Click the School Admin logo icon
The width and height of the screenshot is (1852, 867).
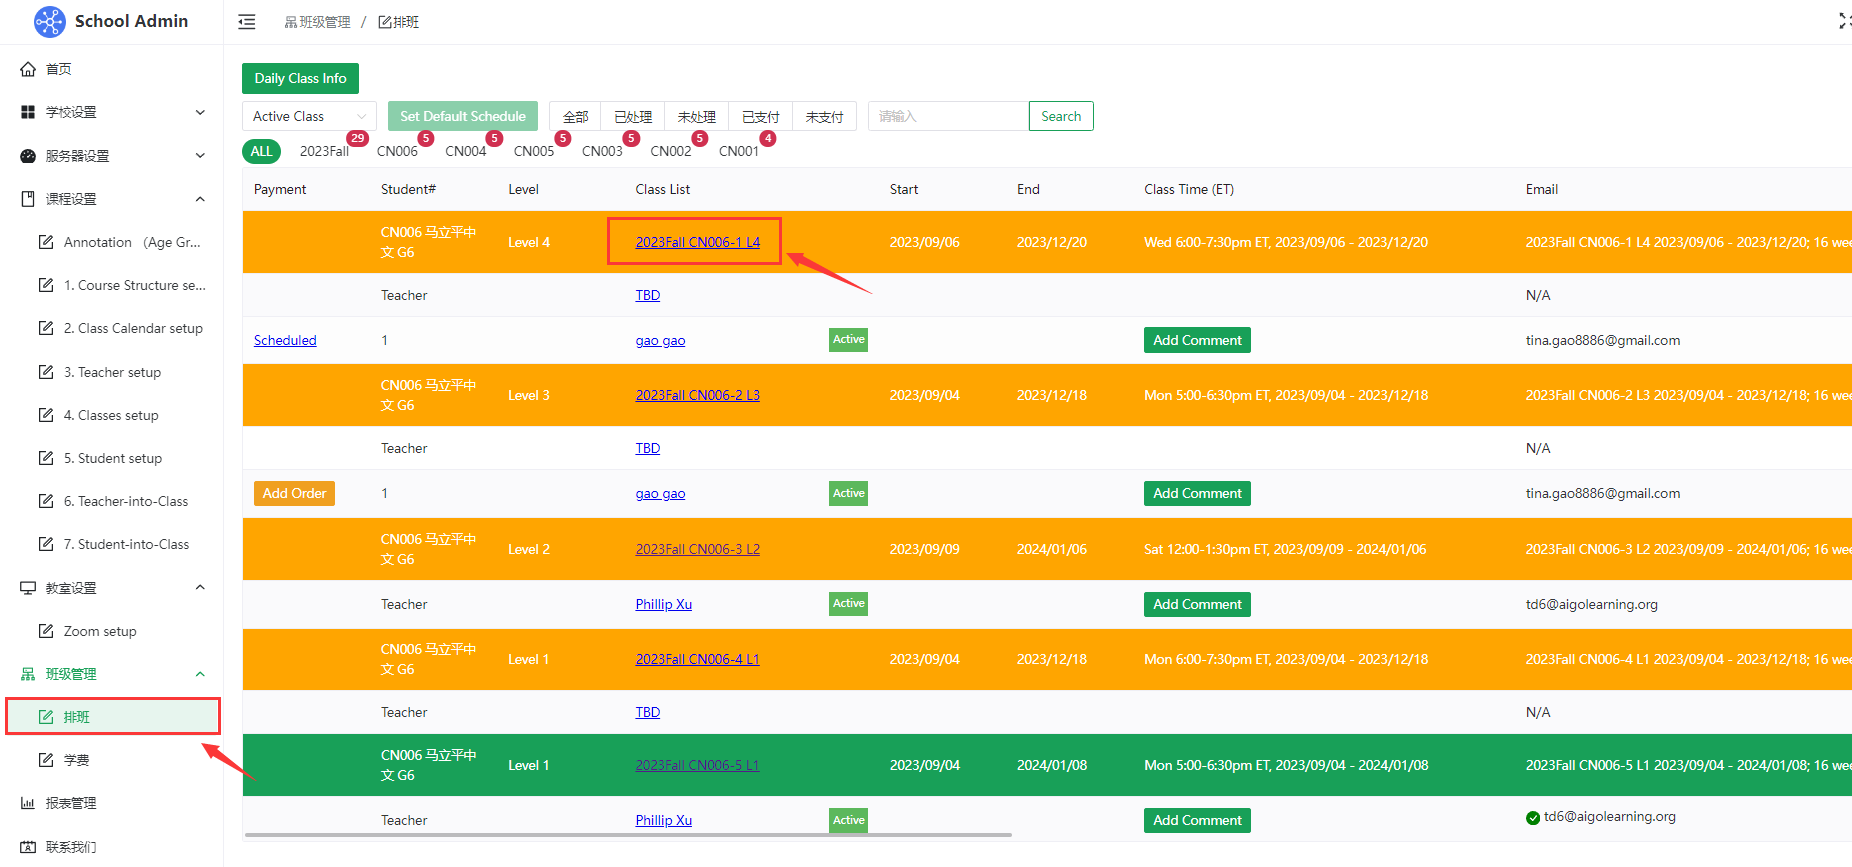point(49,21)
